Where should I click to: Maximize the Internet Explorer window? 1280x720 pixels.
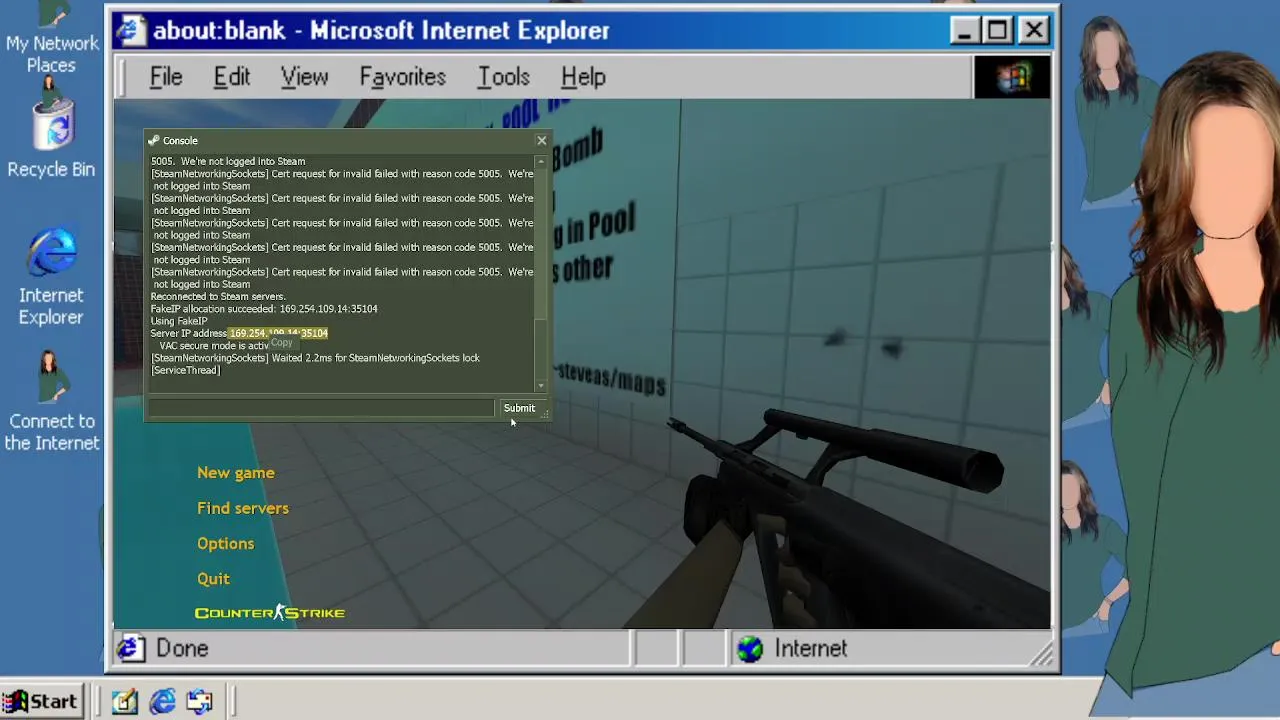tap(998, 31)
